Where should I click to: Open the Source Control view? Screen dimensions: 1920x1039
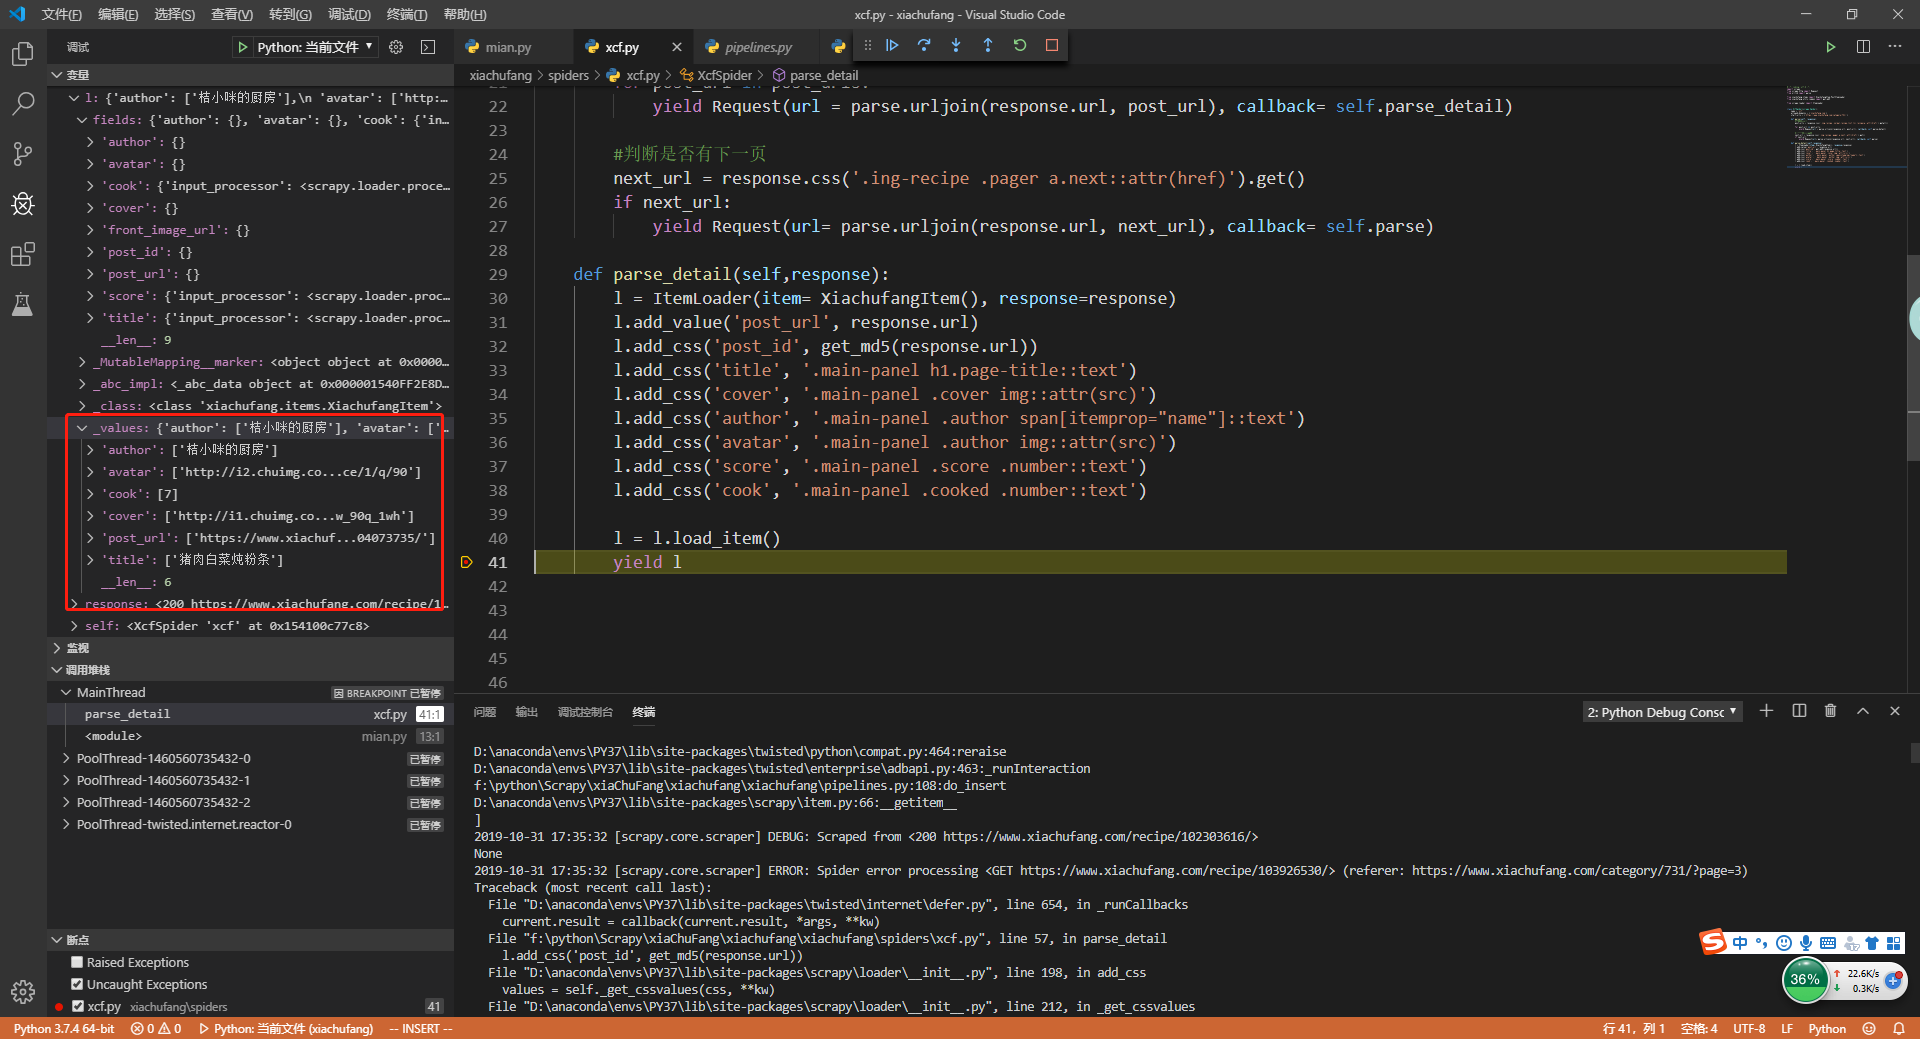22,154
